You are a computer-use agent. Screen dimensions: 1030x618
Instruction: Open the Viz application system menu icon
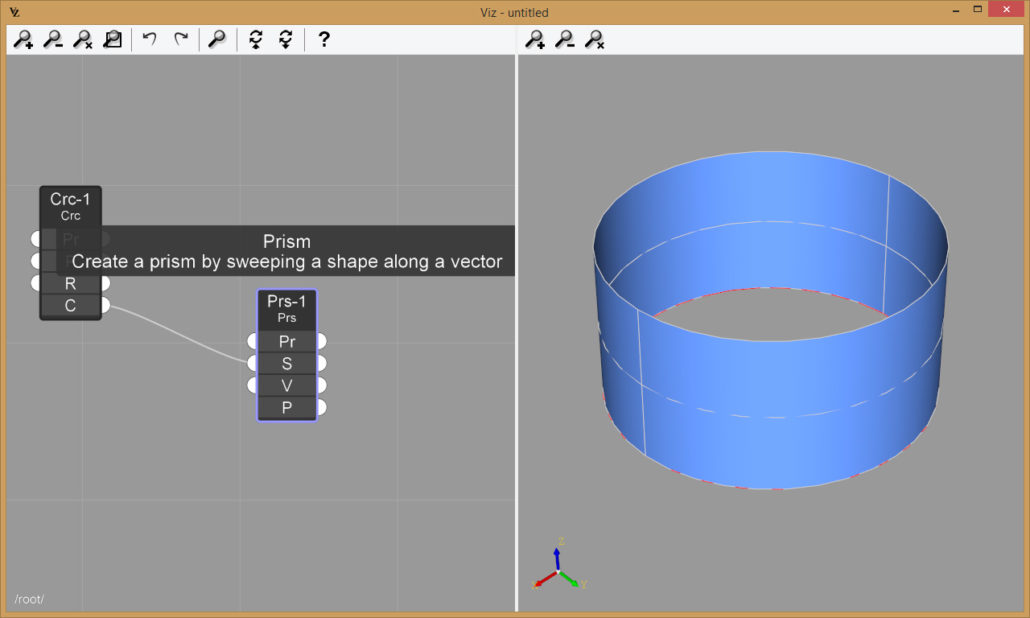13,12
